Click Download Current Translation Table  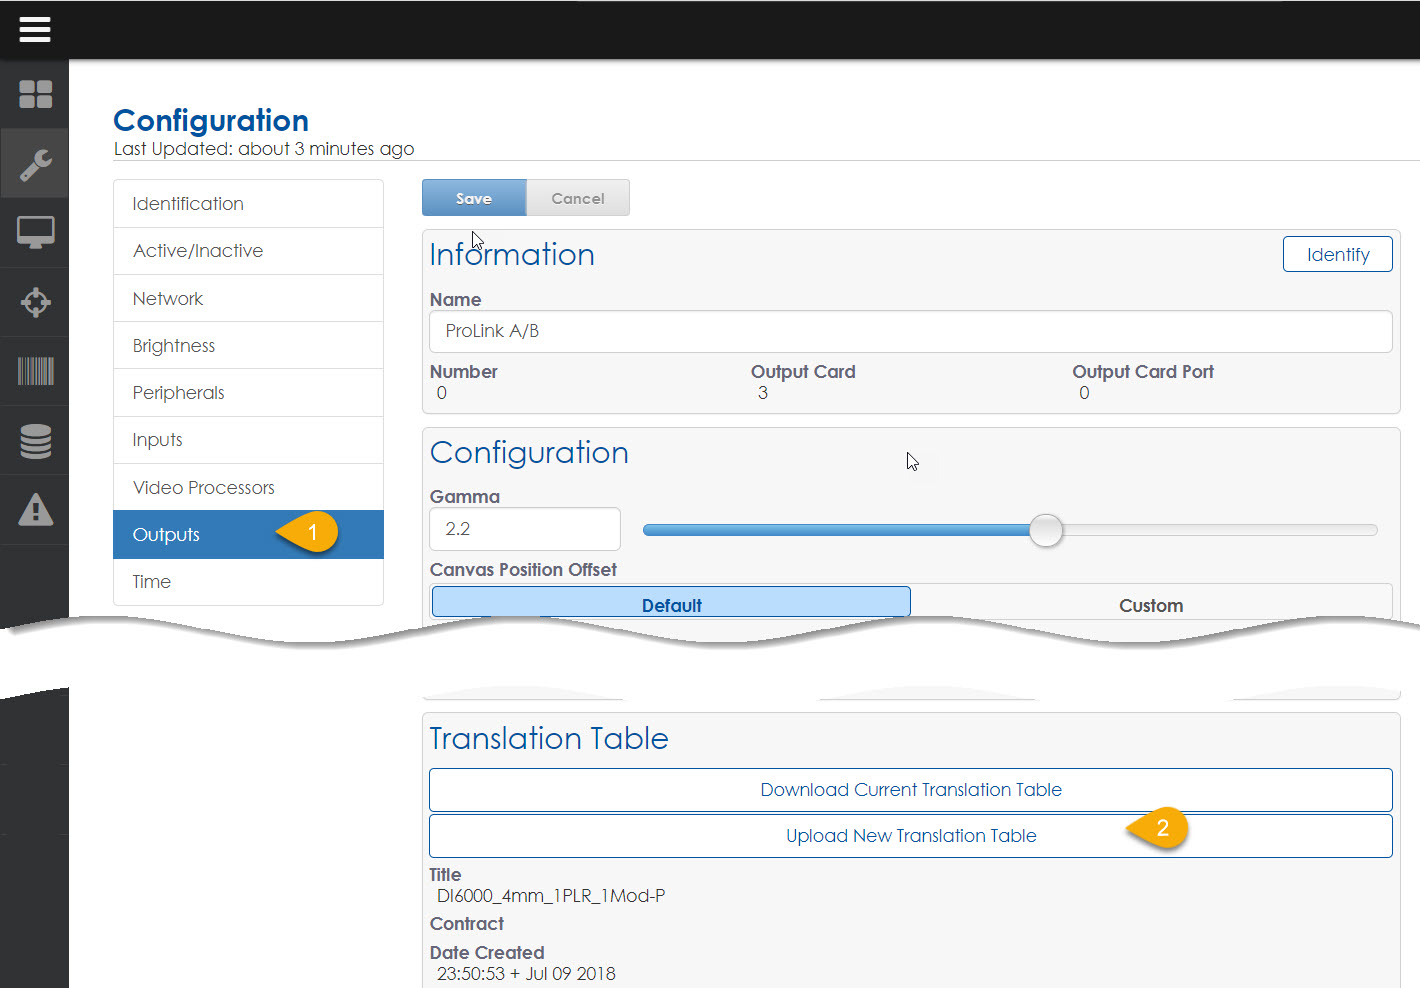pos(910,790)
